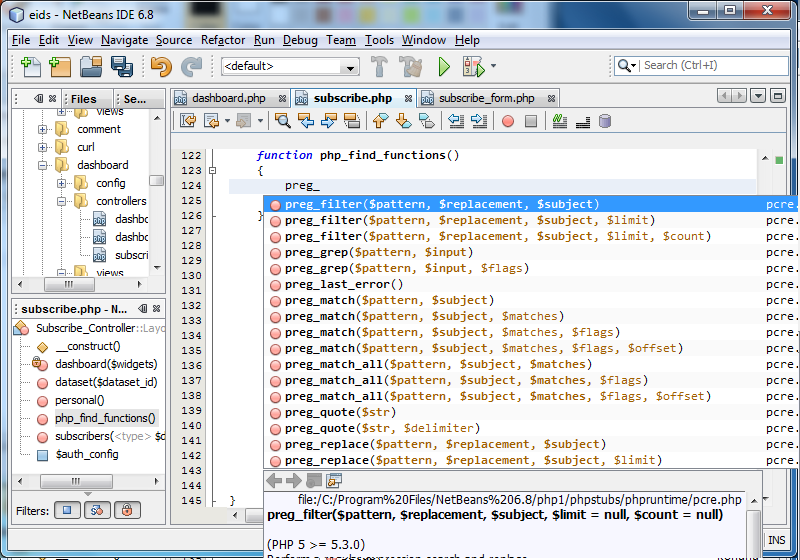The image size is (800, 560).
Task: Open the Debug Project dropdown arrow
Action: pyautogui.click(x=493, y=66)
